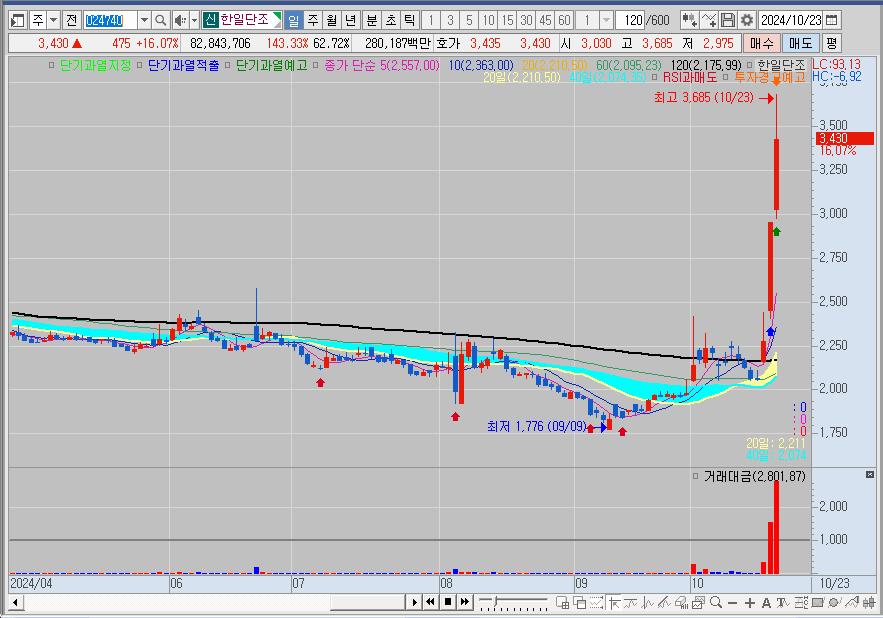Open the stock code history dropdown
Screen dimensions: 883x618
[144, 21]
